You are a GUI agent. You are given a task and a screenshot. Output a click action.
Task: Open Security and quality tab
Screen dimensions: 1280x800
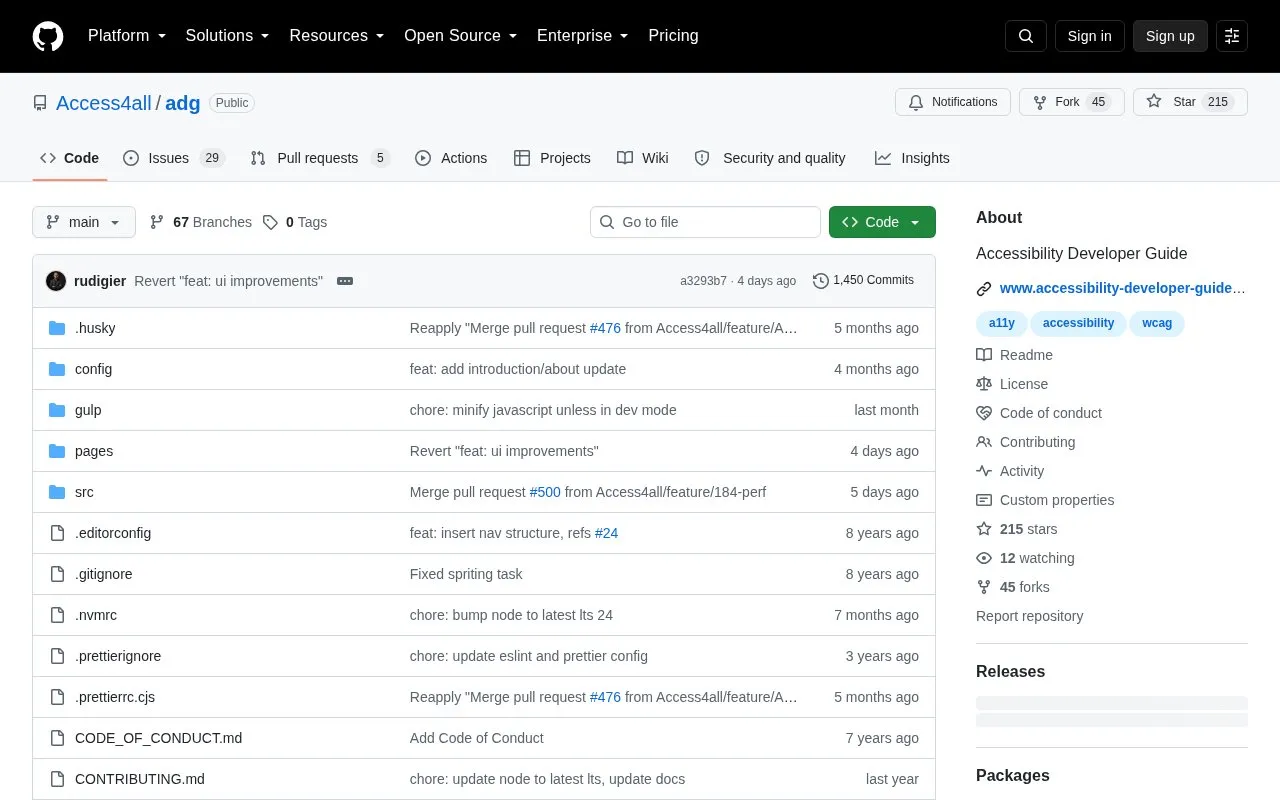coord(770,158)
